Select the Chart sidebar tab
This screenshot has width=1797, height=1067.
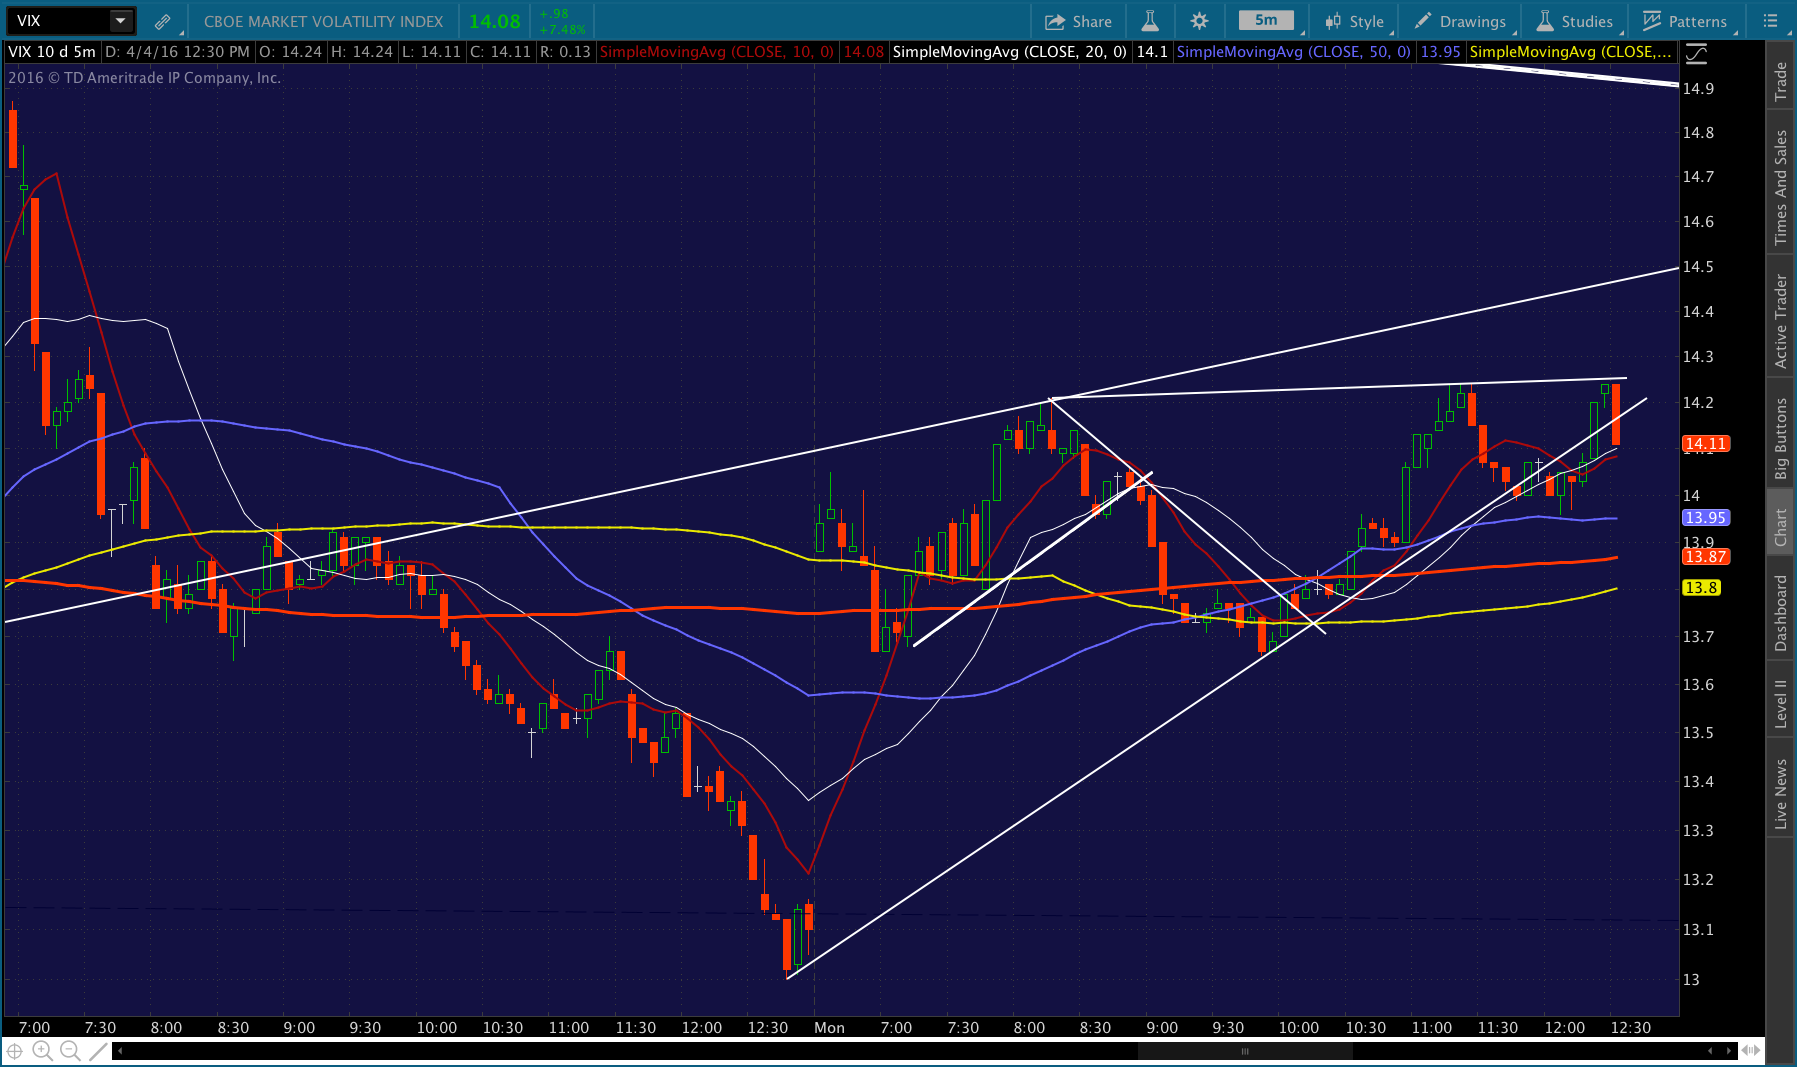[1780, 527]
